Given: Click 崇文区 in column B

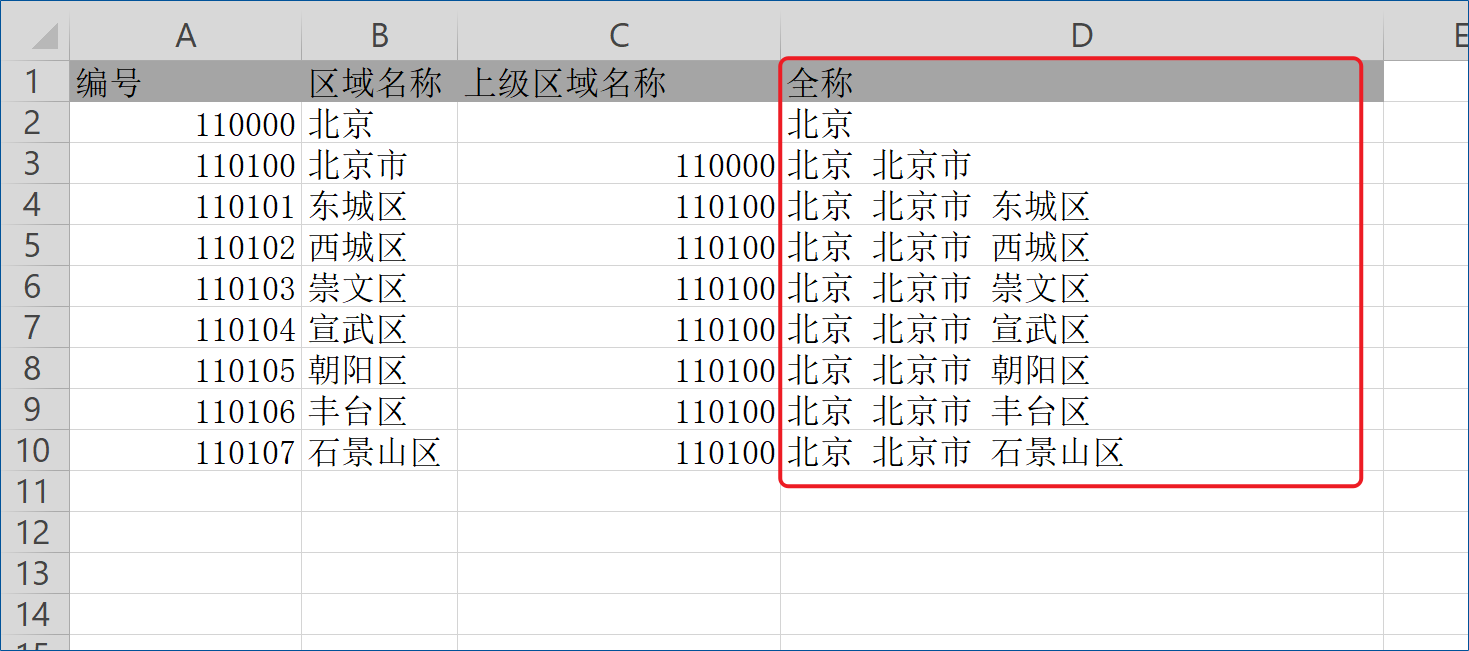Looking at the screenshot, I should tap(379, 286).
